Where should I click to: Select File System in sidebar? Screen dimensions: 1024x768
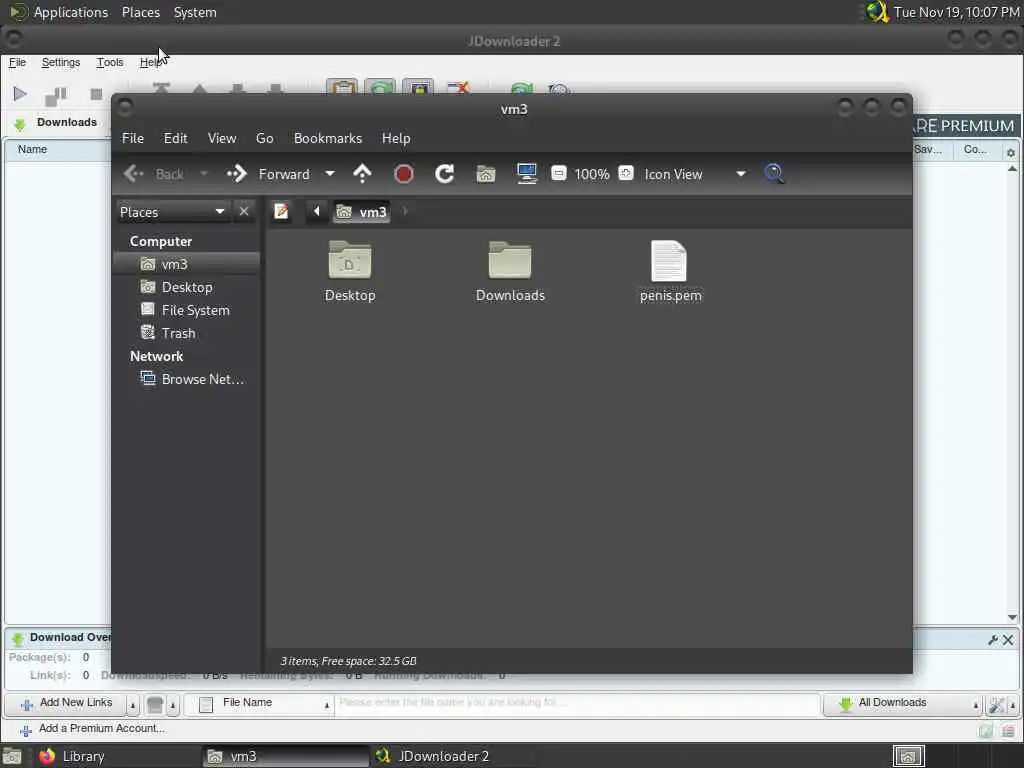pyautogui.click(x=187, y=310)
